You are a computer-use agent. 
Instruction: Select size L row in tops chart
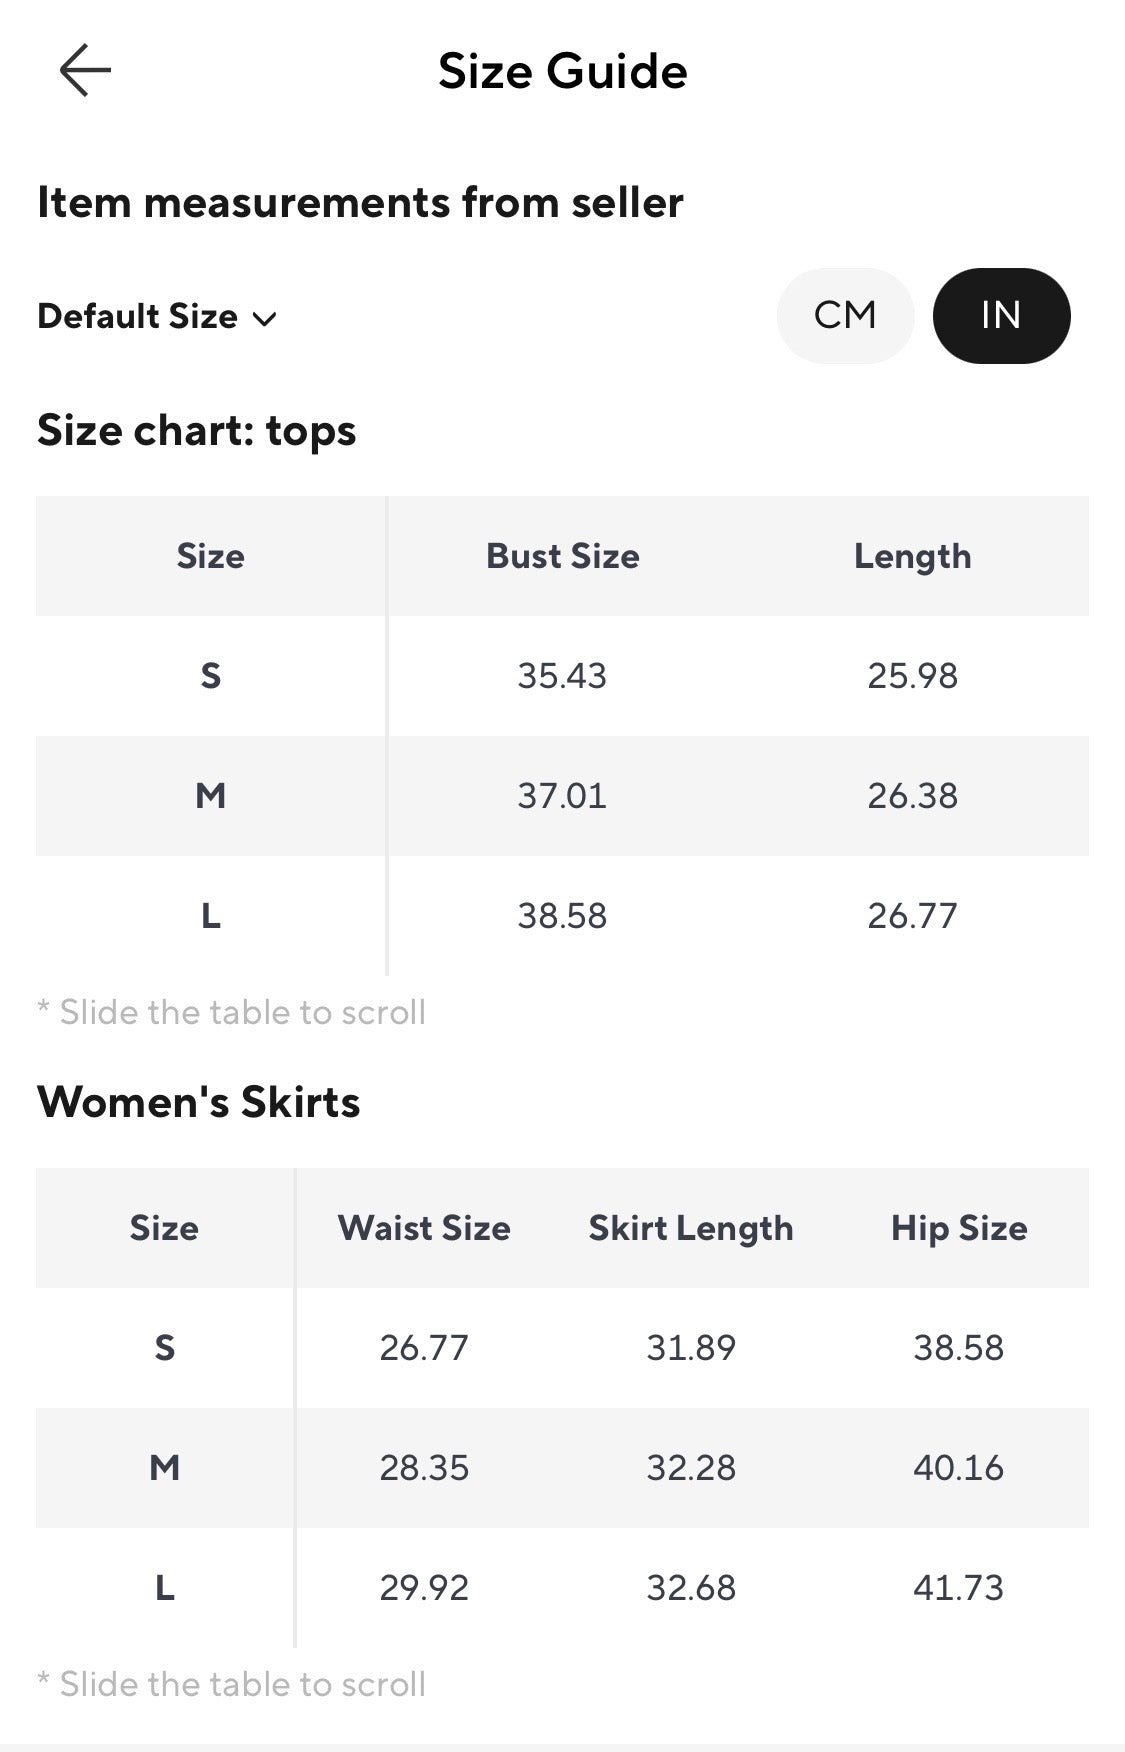pyautogui.click(x=562, y=916)
